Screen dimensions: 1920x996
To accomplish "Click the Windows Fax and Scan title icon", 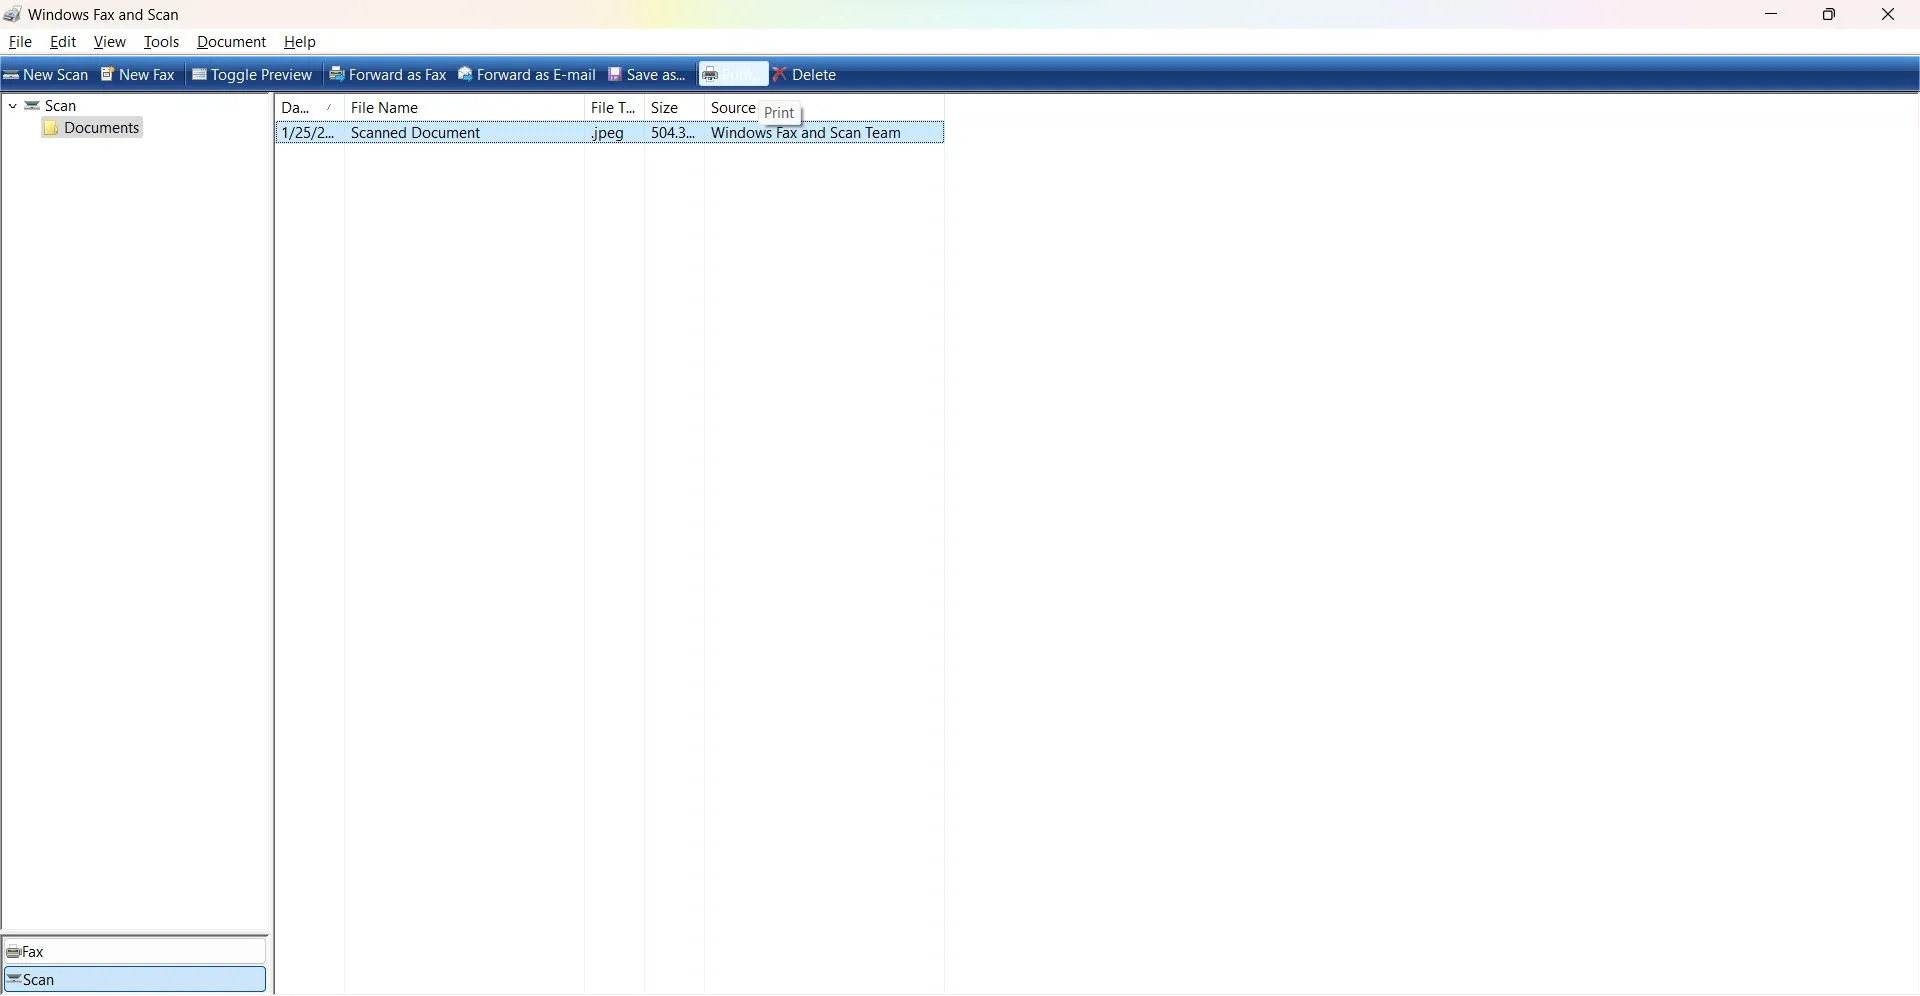I will point(13,15).
